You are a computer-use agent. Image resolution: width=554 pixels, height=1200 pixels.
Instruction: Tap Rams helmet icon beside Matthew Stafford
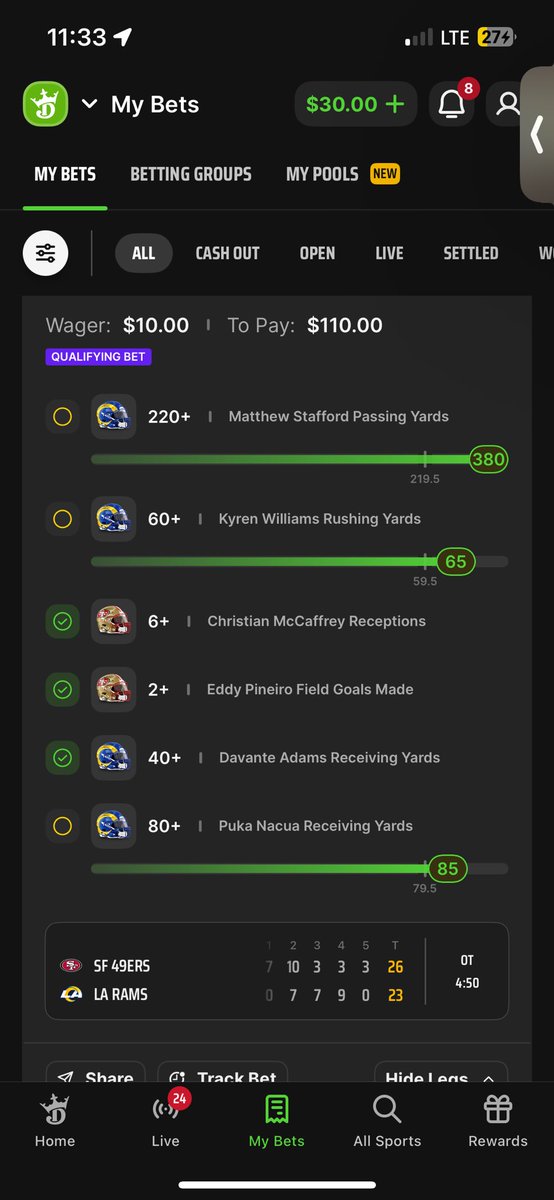click(x=113, y=416)
